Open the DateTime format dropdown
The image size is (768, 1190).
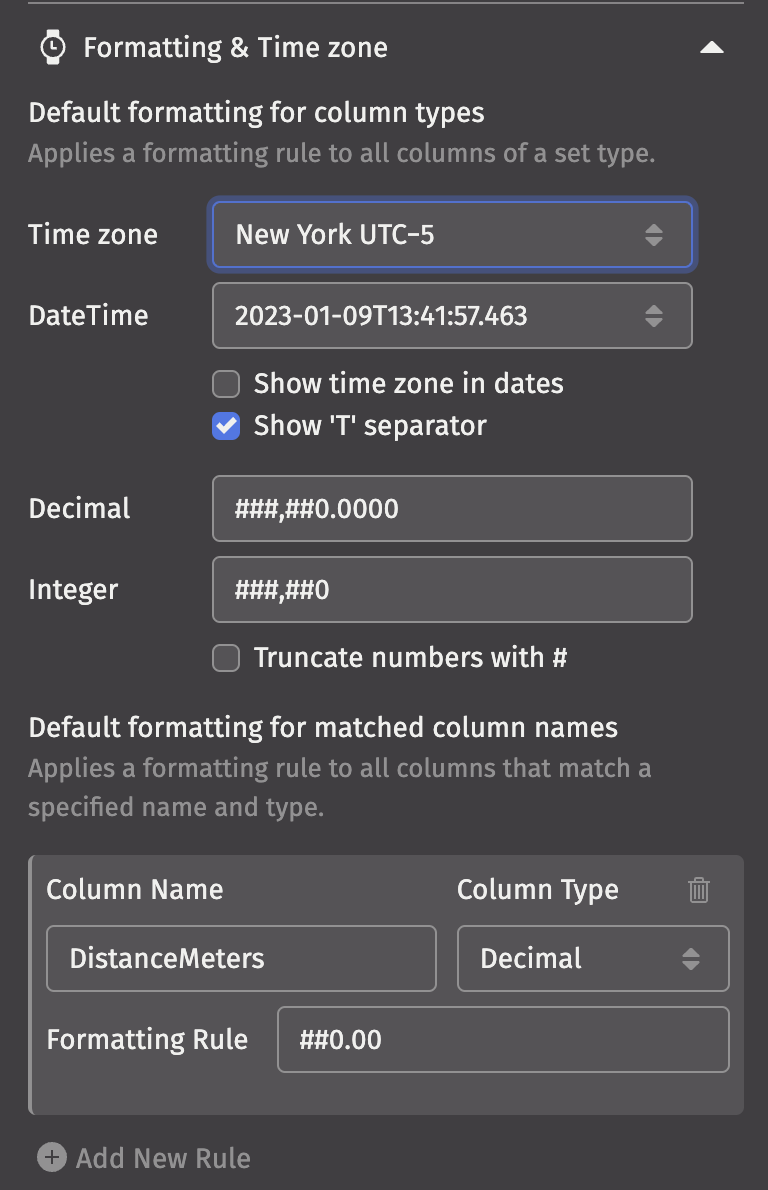click(x=452, y=315)
